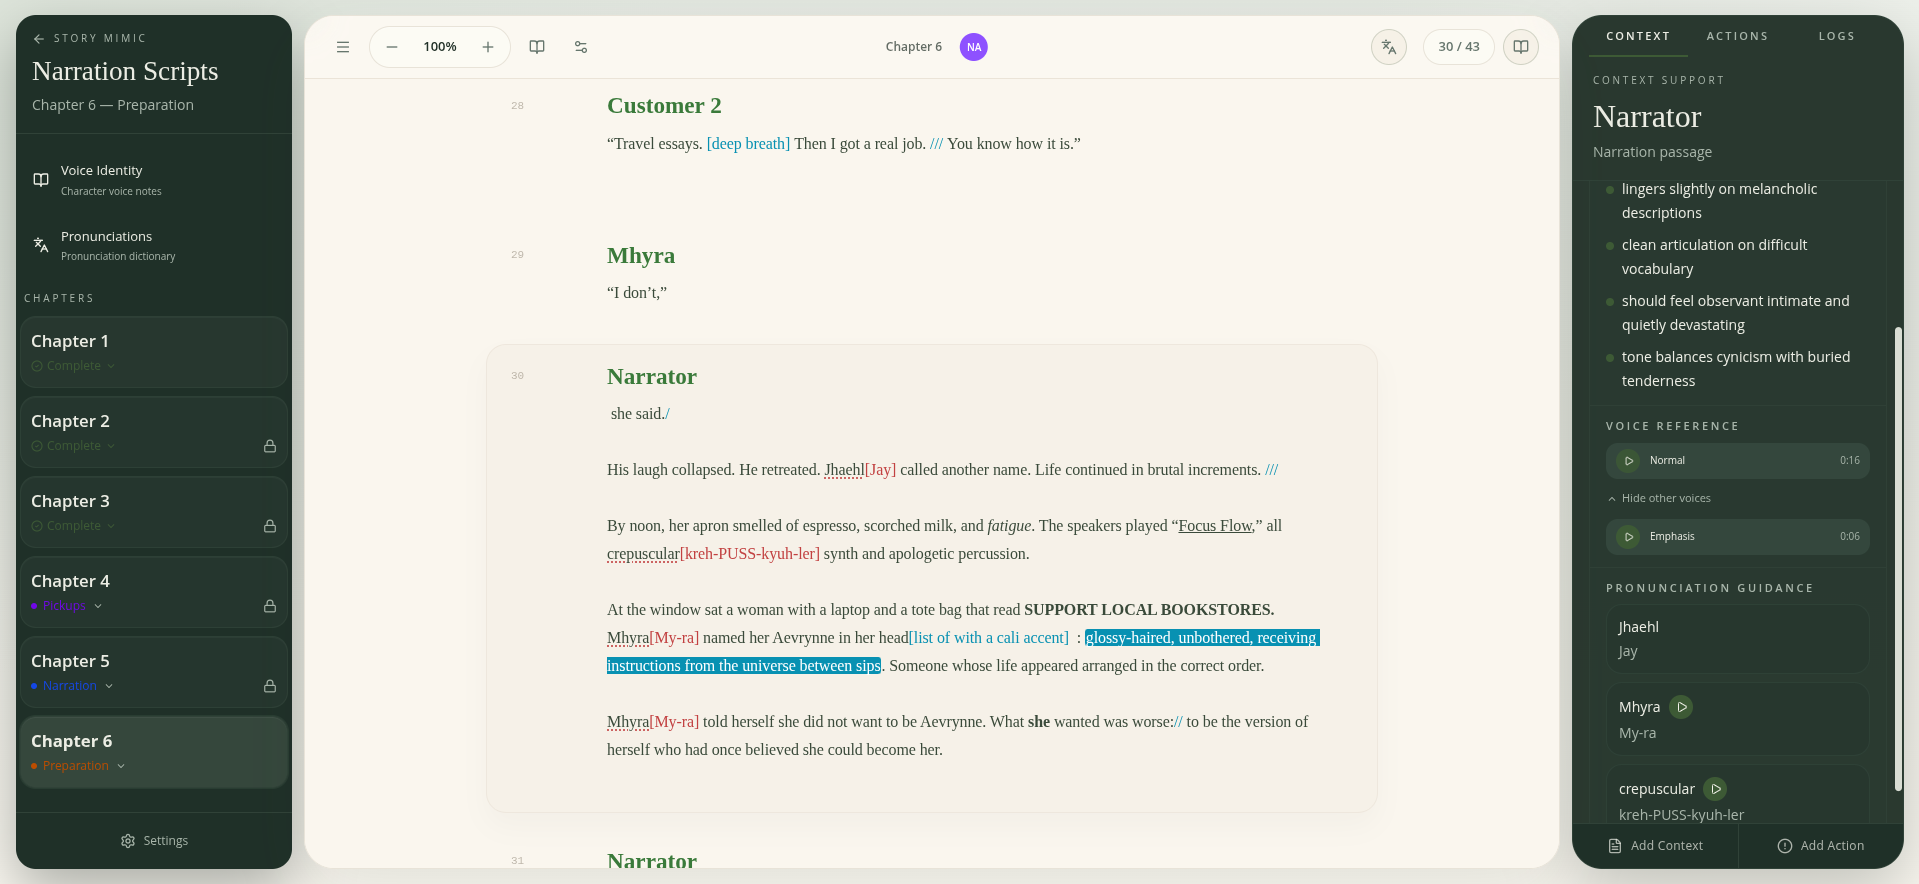Screen dimensions: 1919x884
Task: Click line number 29
Action: 517,255
